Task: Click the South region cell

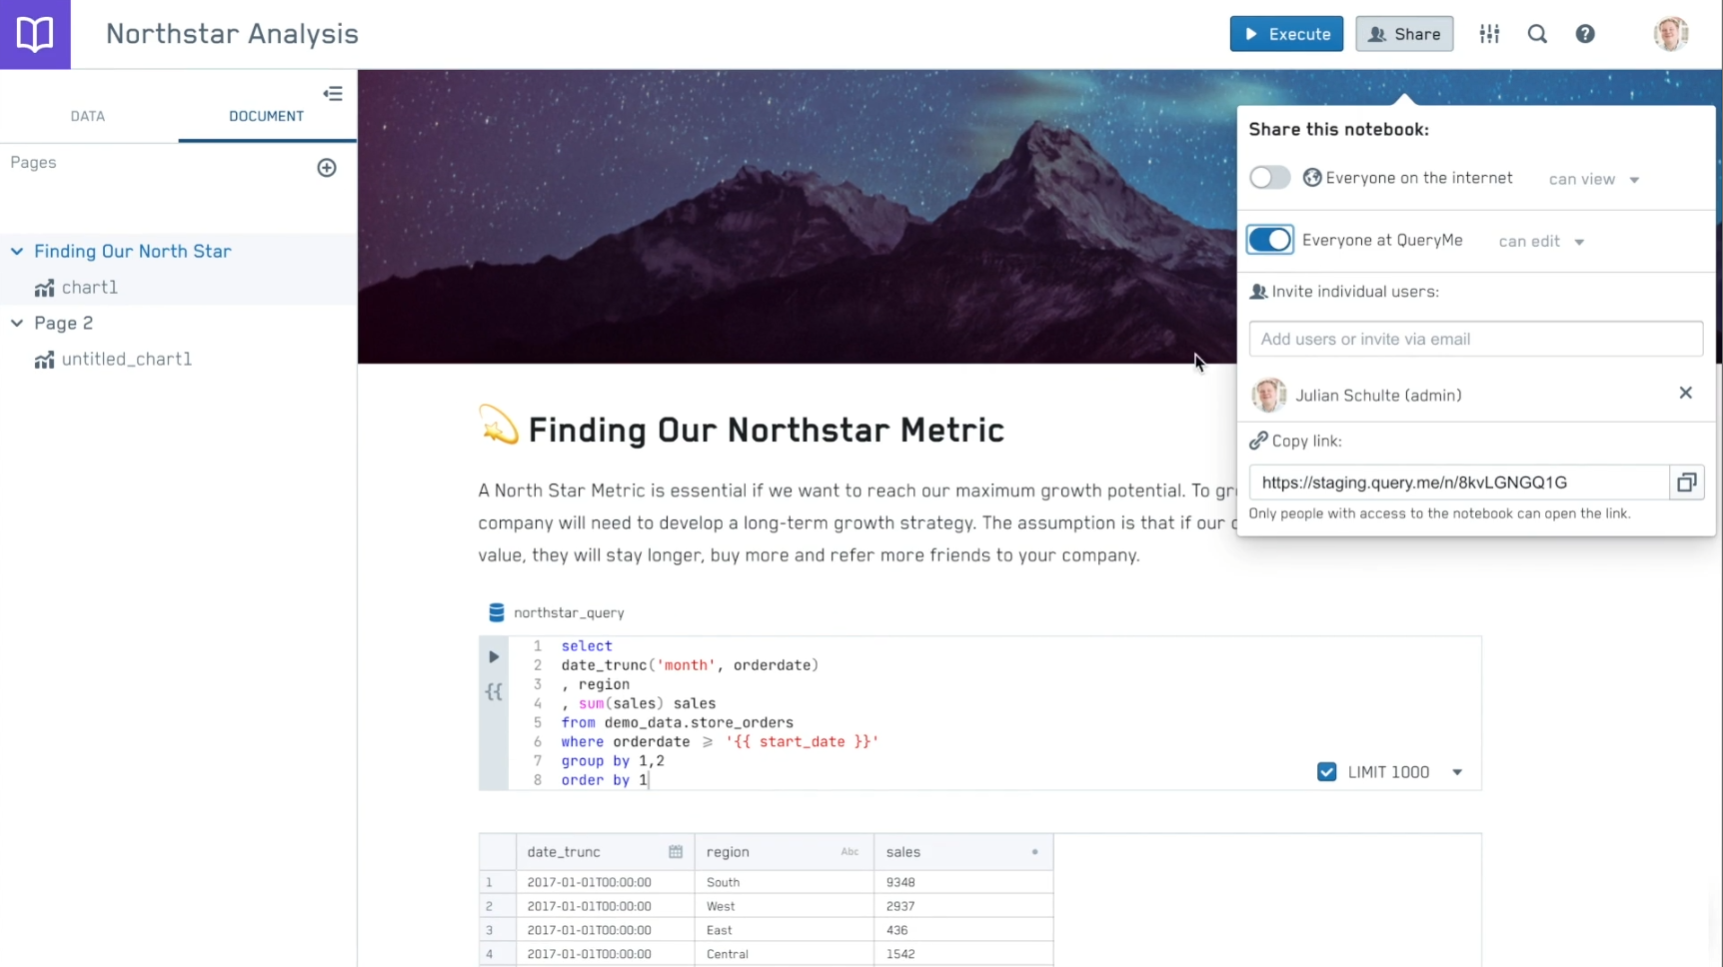Action: 784,882
